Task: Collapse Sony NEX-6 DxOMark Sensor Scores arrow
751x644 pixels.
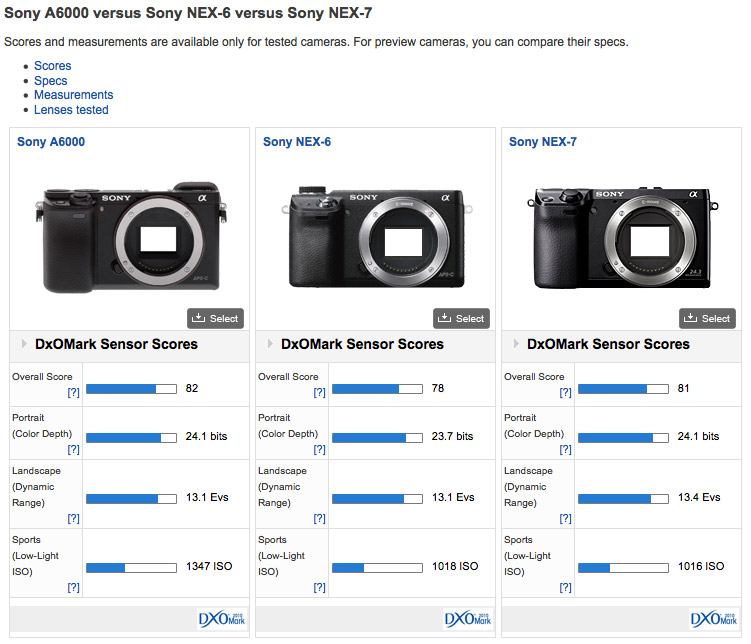Action: 270,343
